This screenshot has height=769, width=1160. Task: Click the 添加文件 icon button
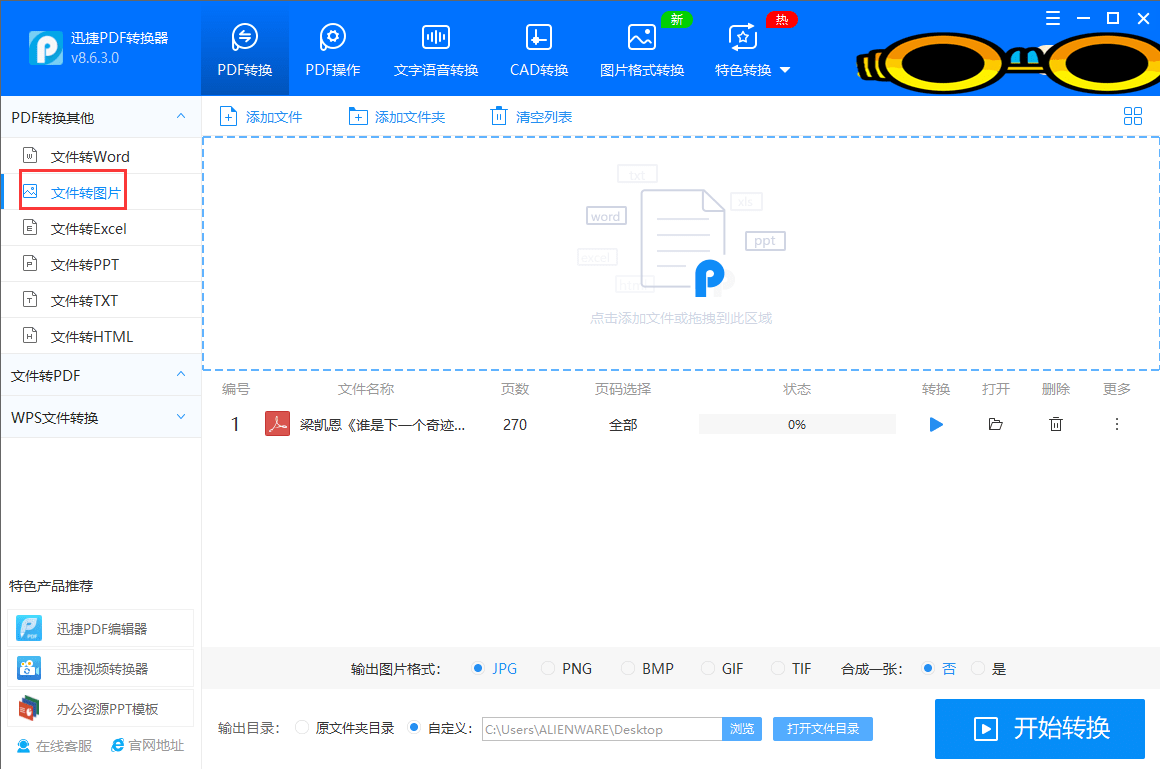pyautogui.click(x=229, y=117)
